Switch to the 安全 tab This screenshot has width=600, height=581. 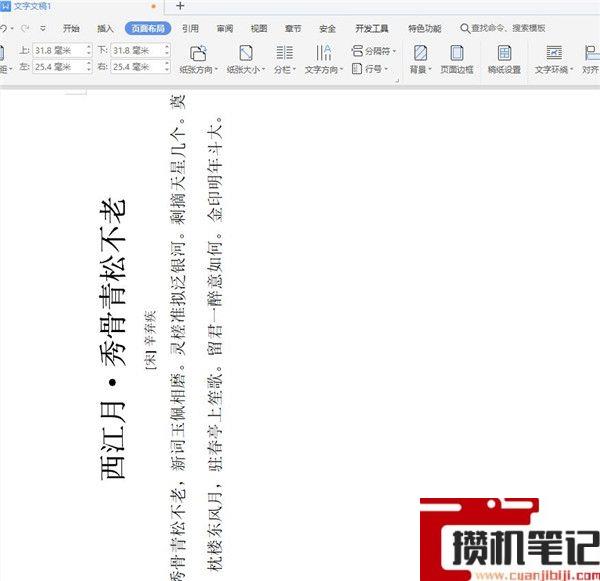[328, 28]
